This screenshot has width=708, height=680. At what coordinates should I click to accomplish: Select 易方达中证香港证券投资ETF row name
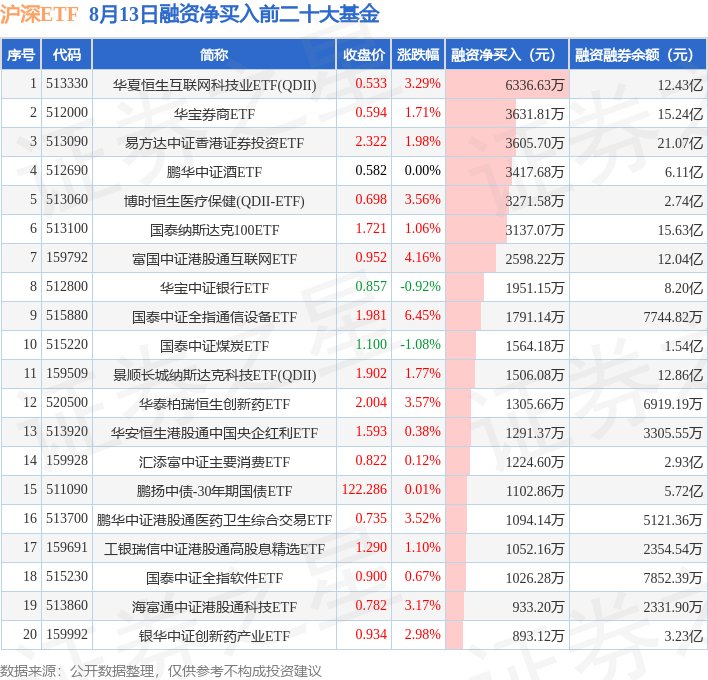coord(214,143)
